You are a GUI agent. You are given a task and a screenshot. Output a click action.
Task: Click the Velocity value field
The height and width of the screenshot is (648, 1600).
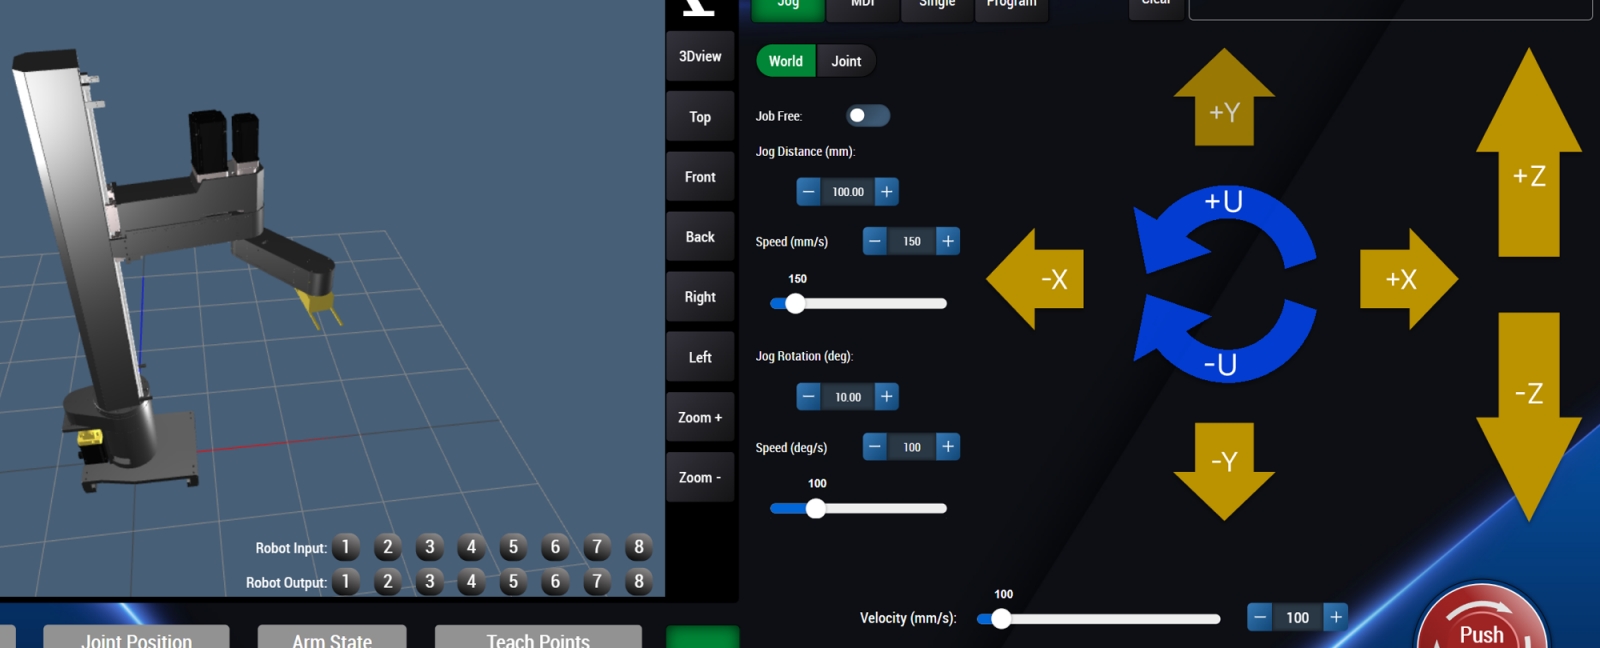point(1298,617)
